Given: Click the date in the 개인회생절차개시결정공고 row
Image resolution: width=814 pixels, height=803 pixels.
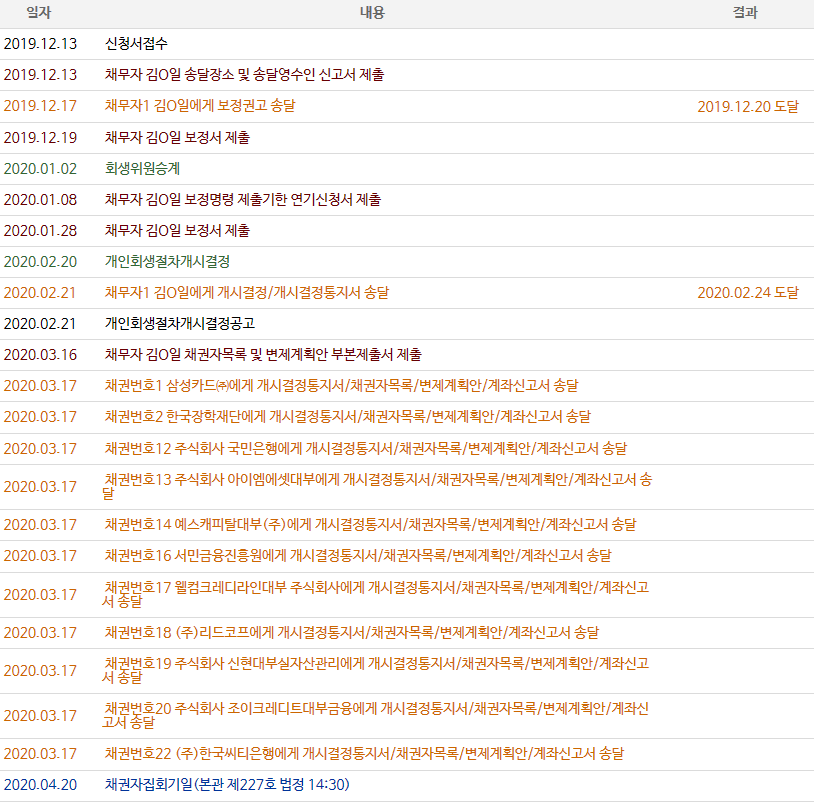Looking at the screenshot, I should [40, 324].
